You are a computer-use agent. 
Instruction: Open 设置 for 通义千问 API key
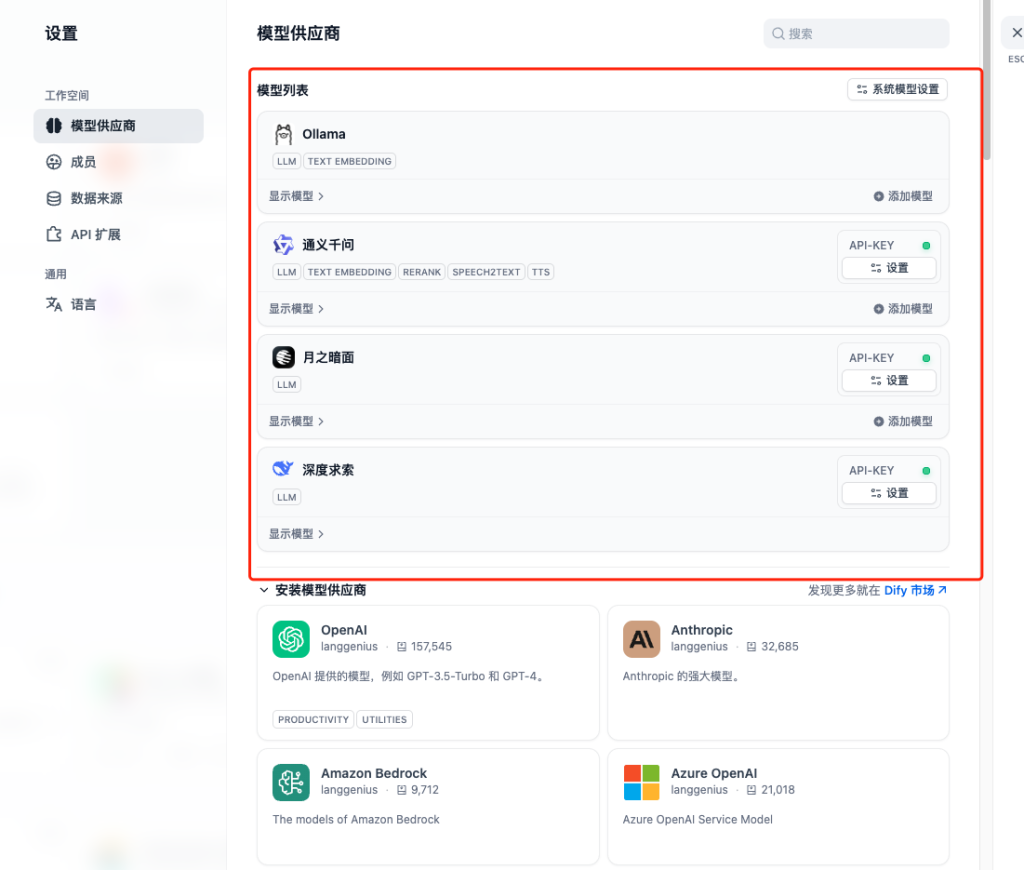coord(889,268)
